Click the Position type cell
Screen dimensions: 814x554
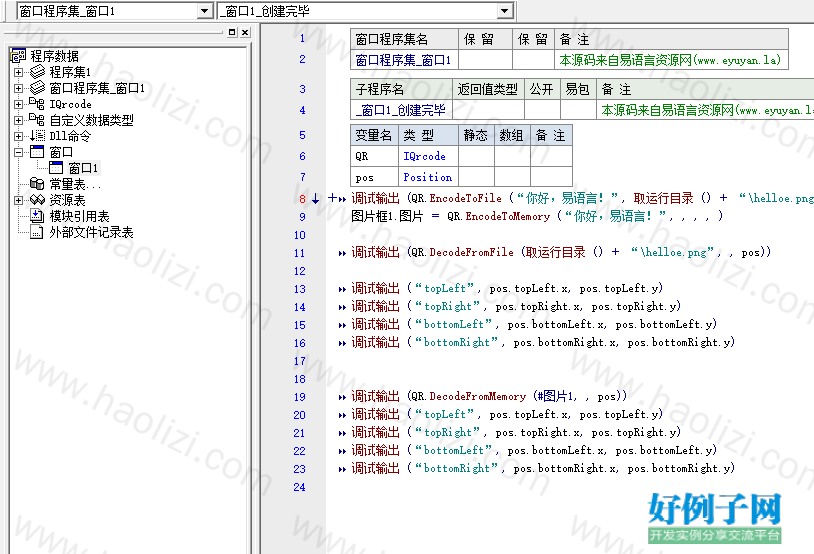(x=428, y=177)
